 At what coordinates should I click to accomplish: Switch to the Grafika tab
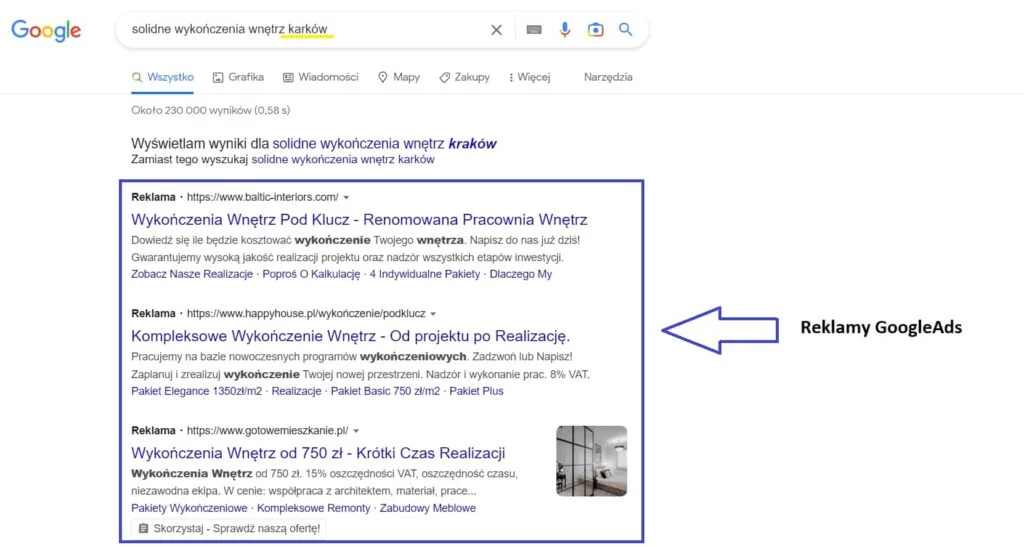tap(238, 77)
